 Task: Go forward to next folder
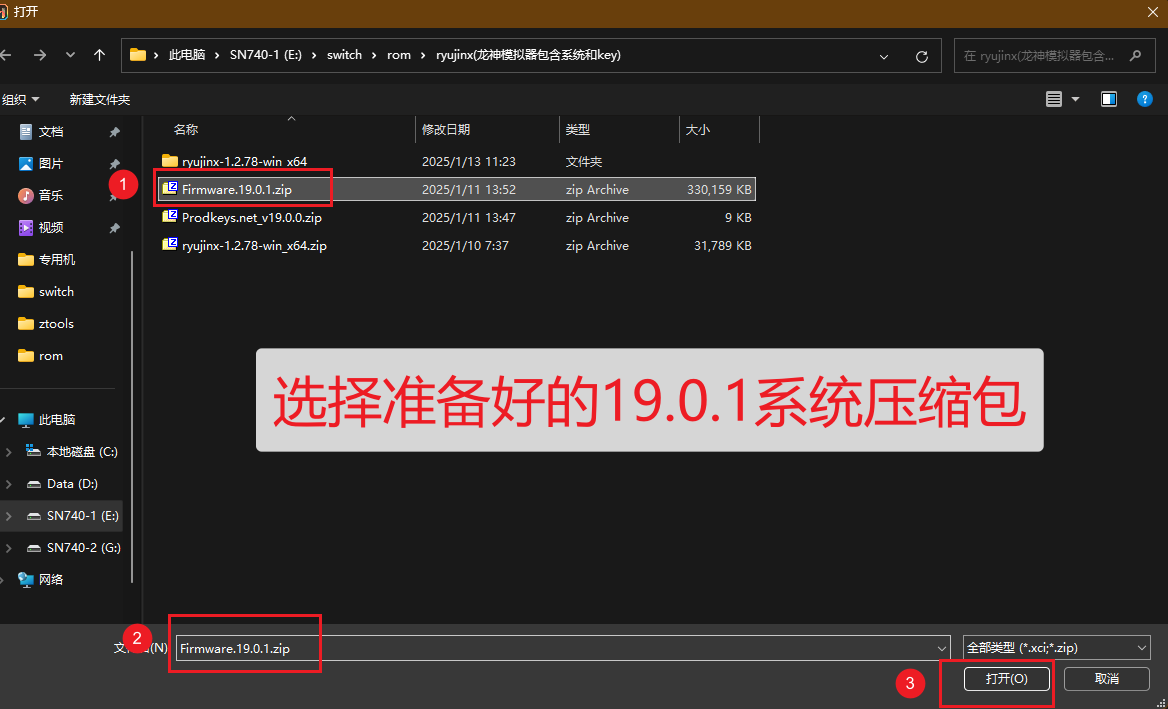coord(40,55)
